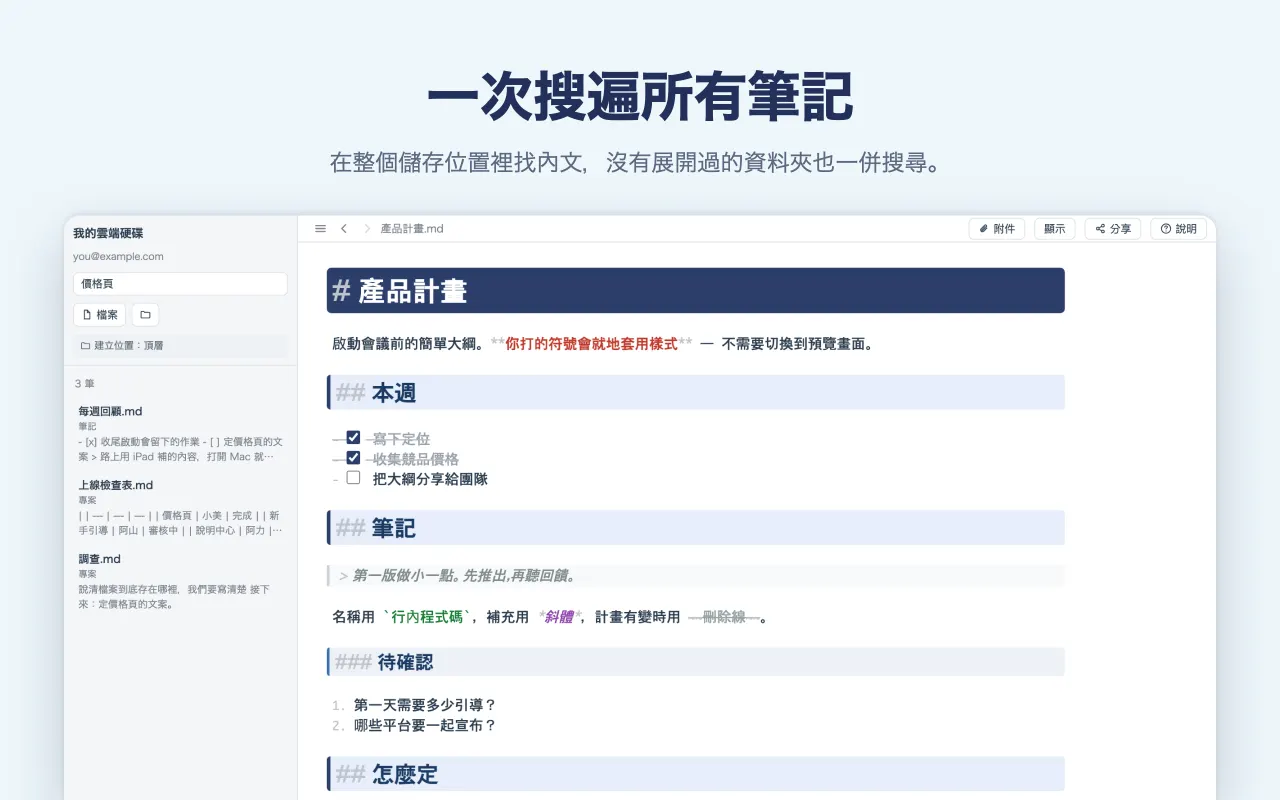Click list item 第一天需要多少引導？
Screen dimensions: 1280x800
(x=425, y=705)
